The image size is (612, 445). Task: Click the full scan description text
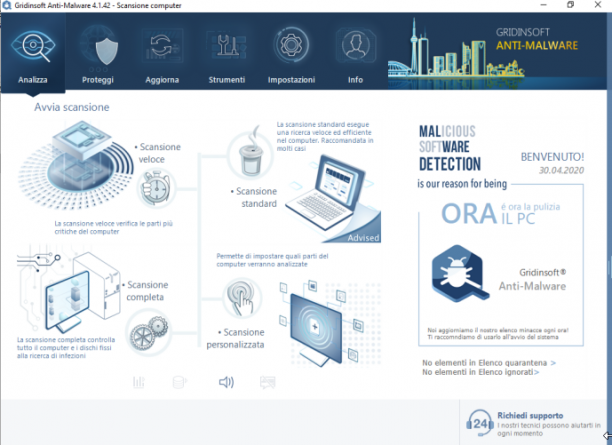coord(66,348)
